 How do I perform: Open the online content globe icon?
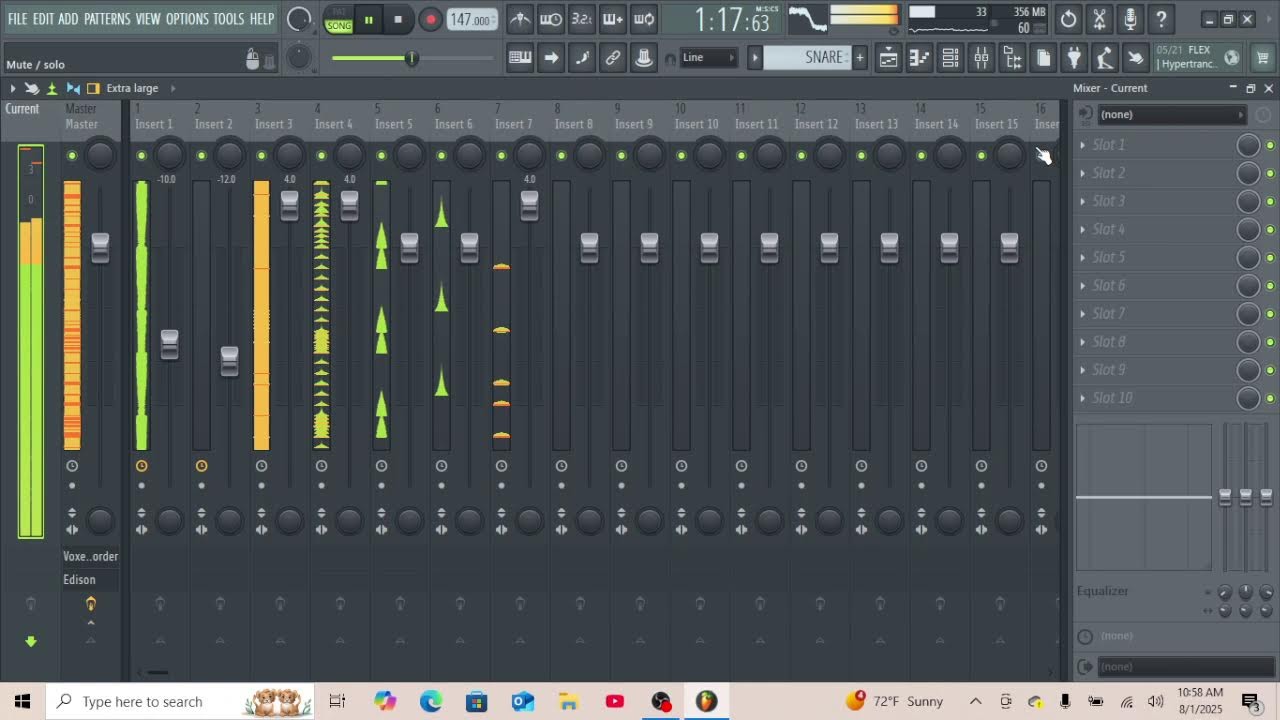(x=1232, y=58)
